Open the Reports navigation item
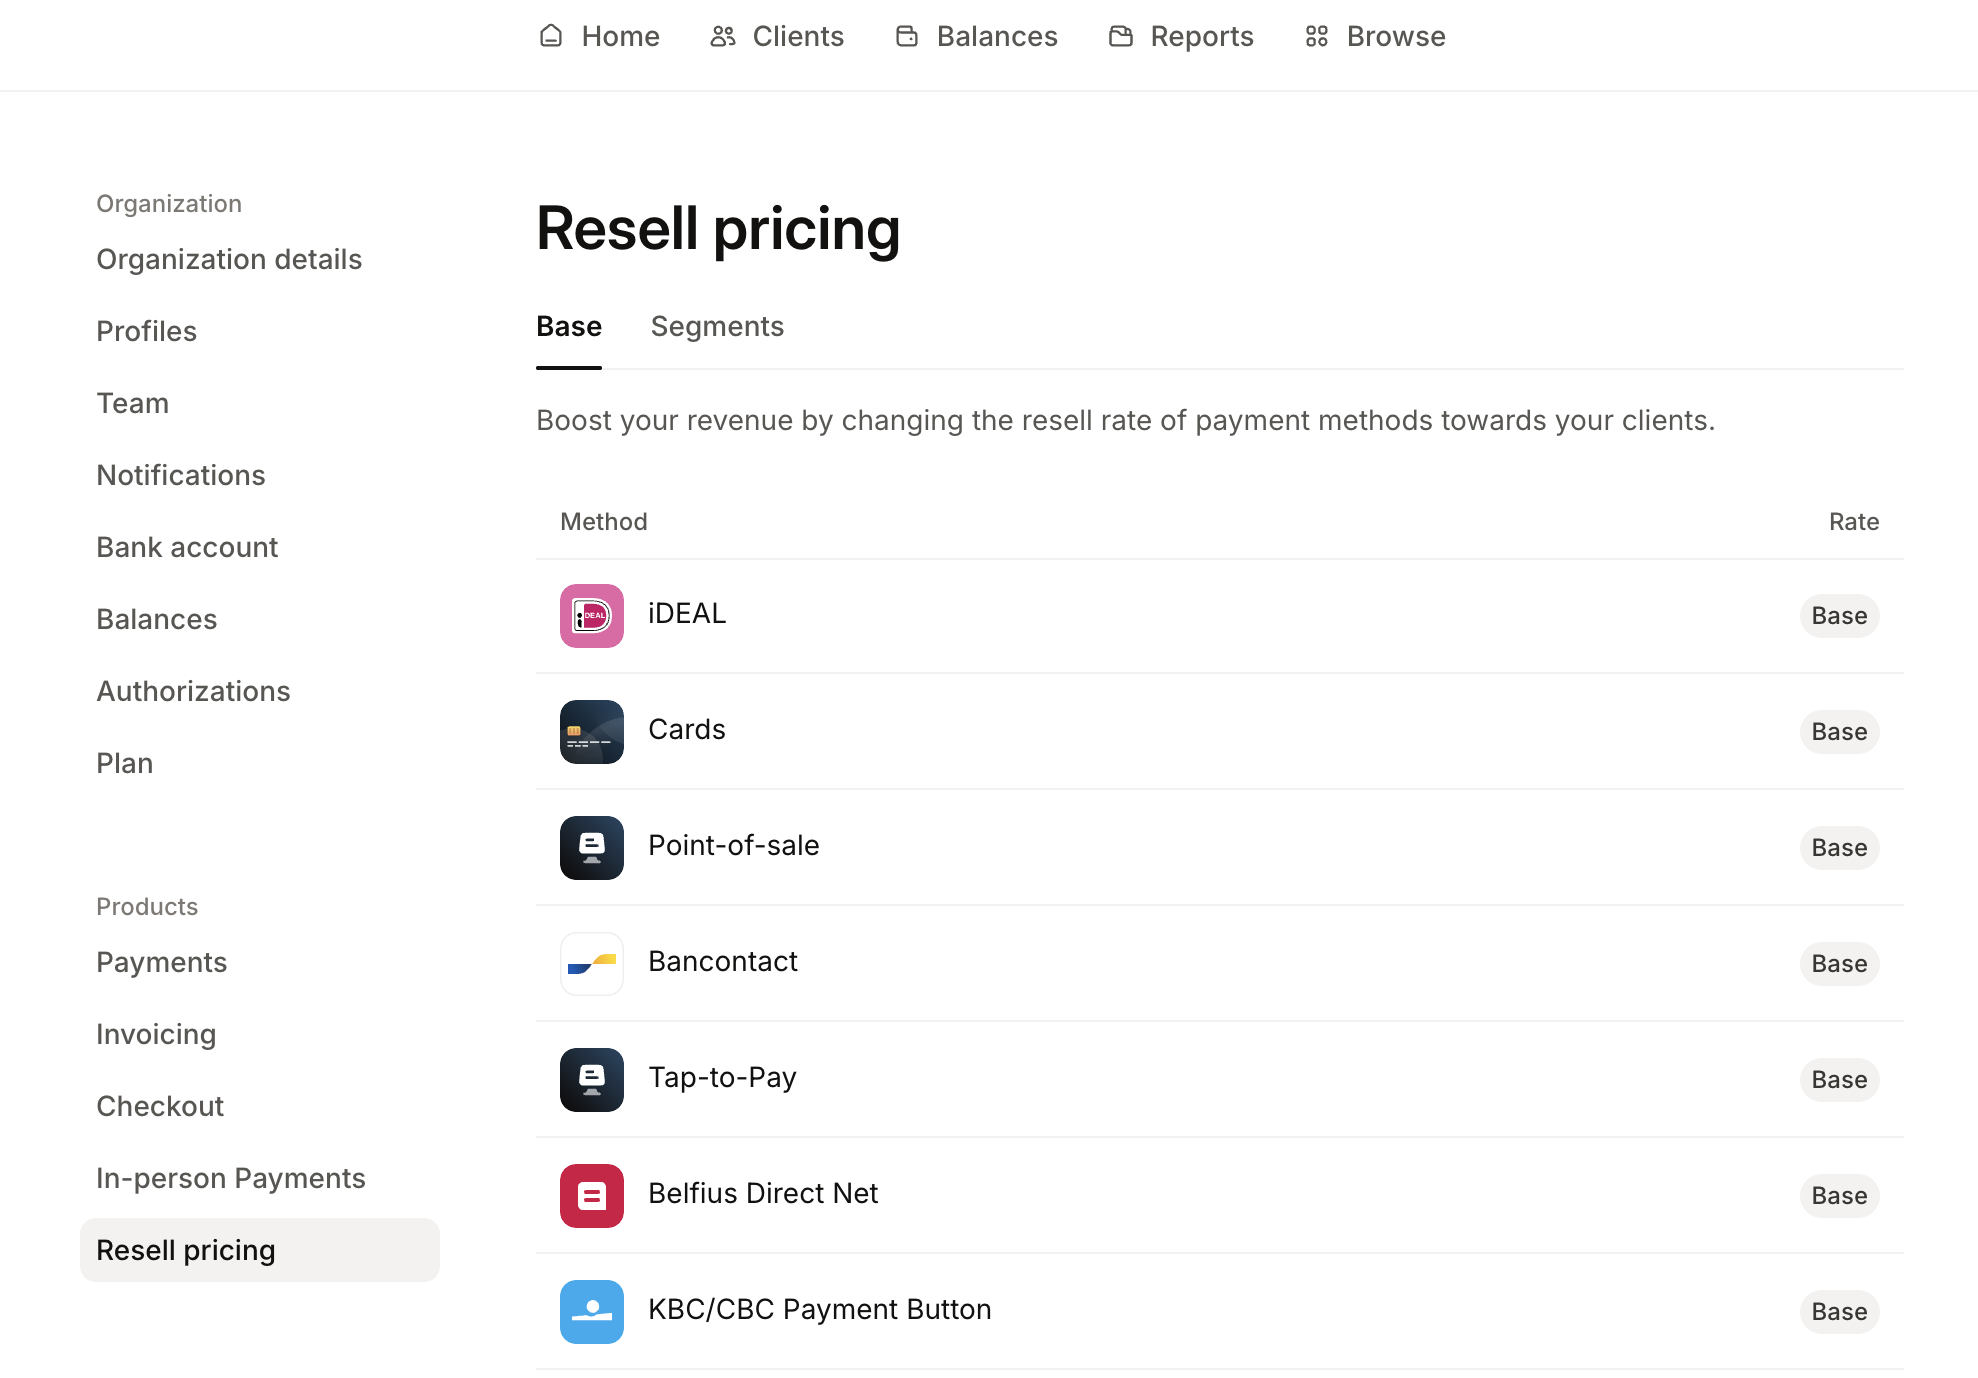This screenshot has height=1378, width=1978. [1181, 36]
